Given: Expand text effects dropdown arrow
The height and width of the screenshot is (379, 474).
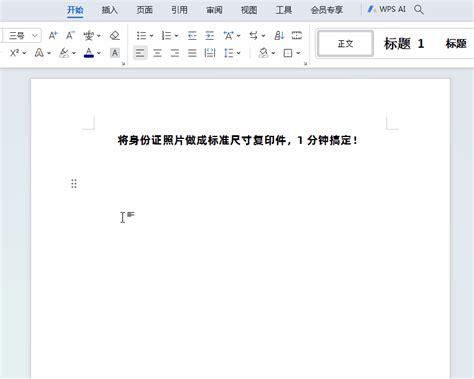Looking at the screenshot, I should 49,53.
